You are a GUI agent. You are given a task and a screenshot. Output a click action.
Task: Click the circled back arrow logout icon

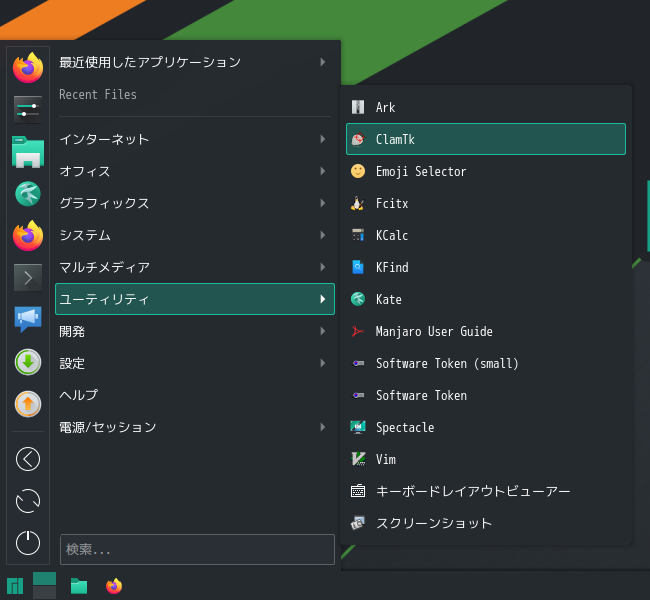28,459
